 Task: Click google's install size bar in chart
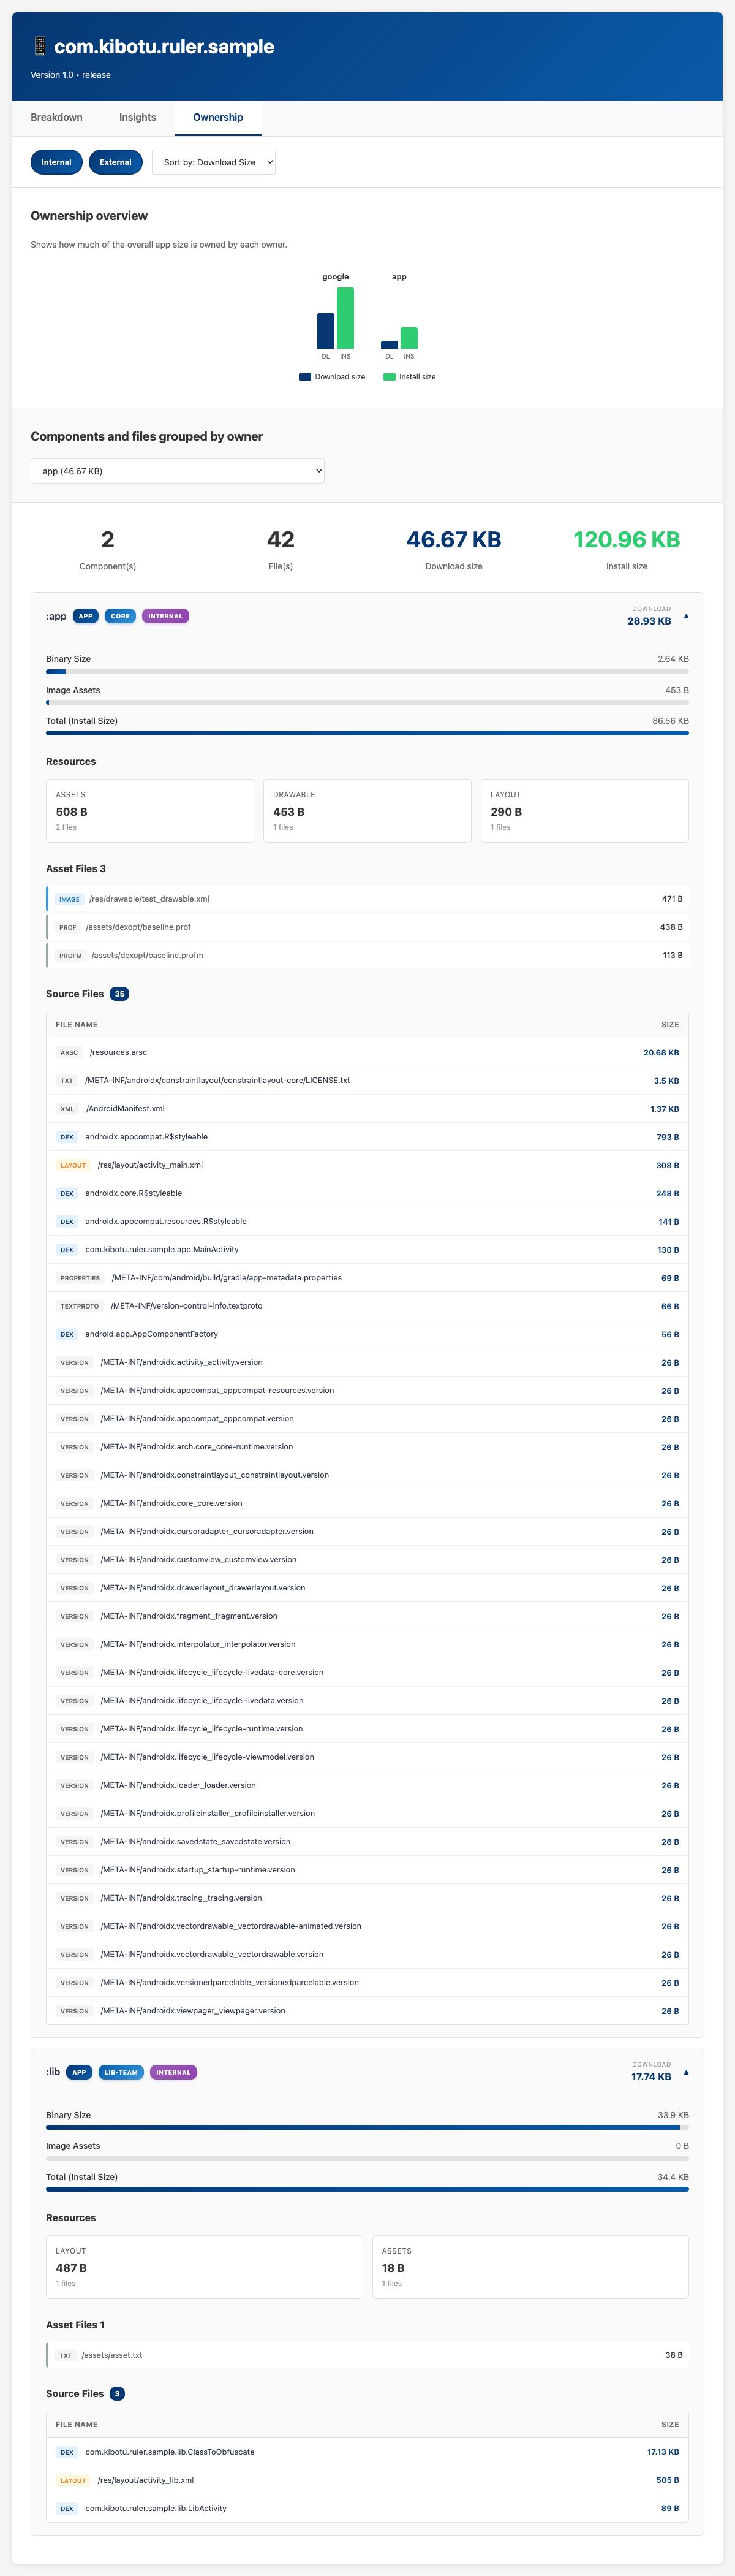pos(345,318)
